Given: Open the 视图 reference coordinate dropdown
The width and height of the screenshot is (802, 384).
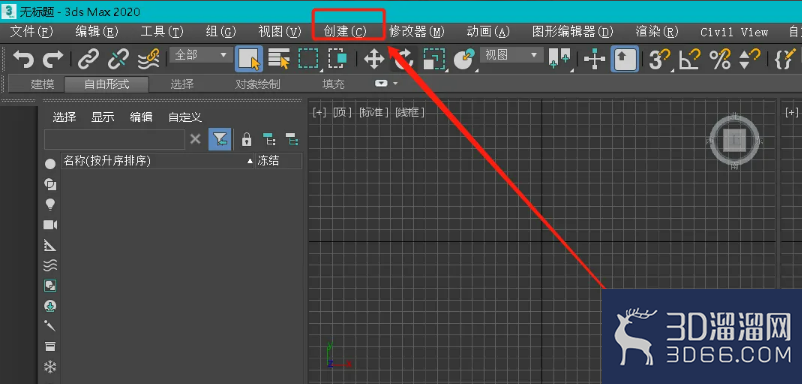Looking at the screenshot, I should (x=511, y=55).
